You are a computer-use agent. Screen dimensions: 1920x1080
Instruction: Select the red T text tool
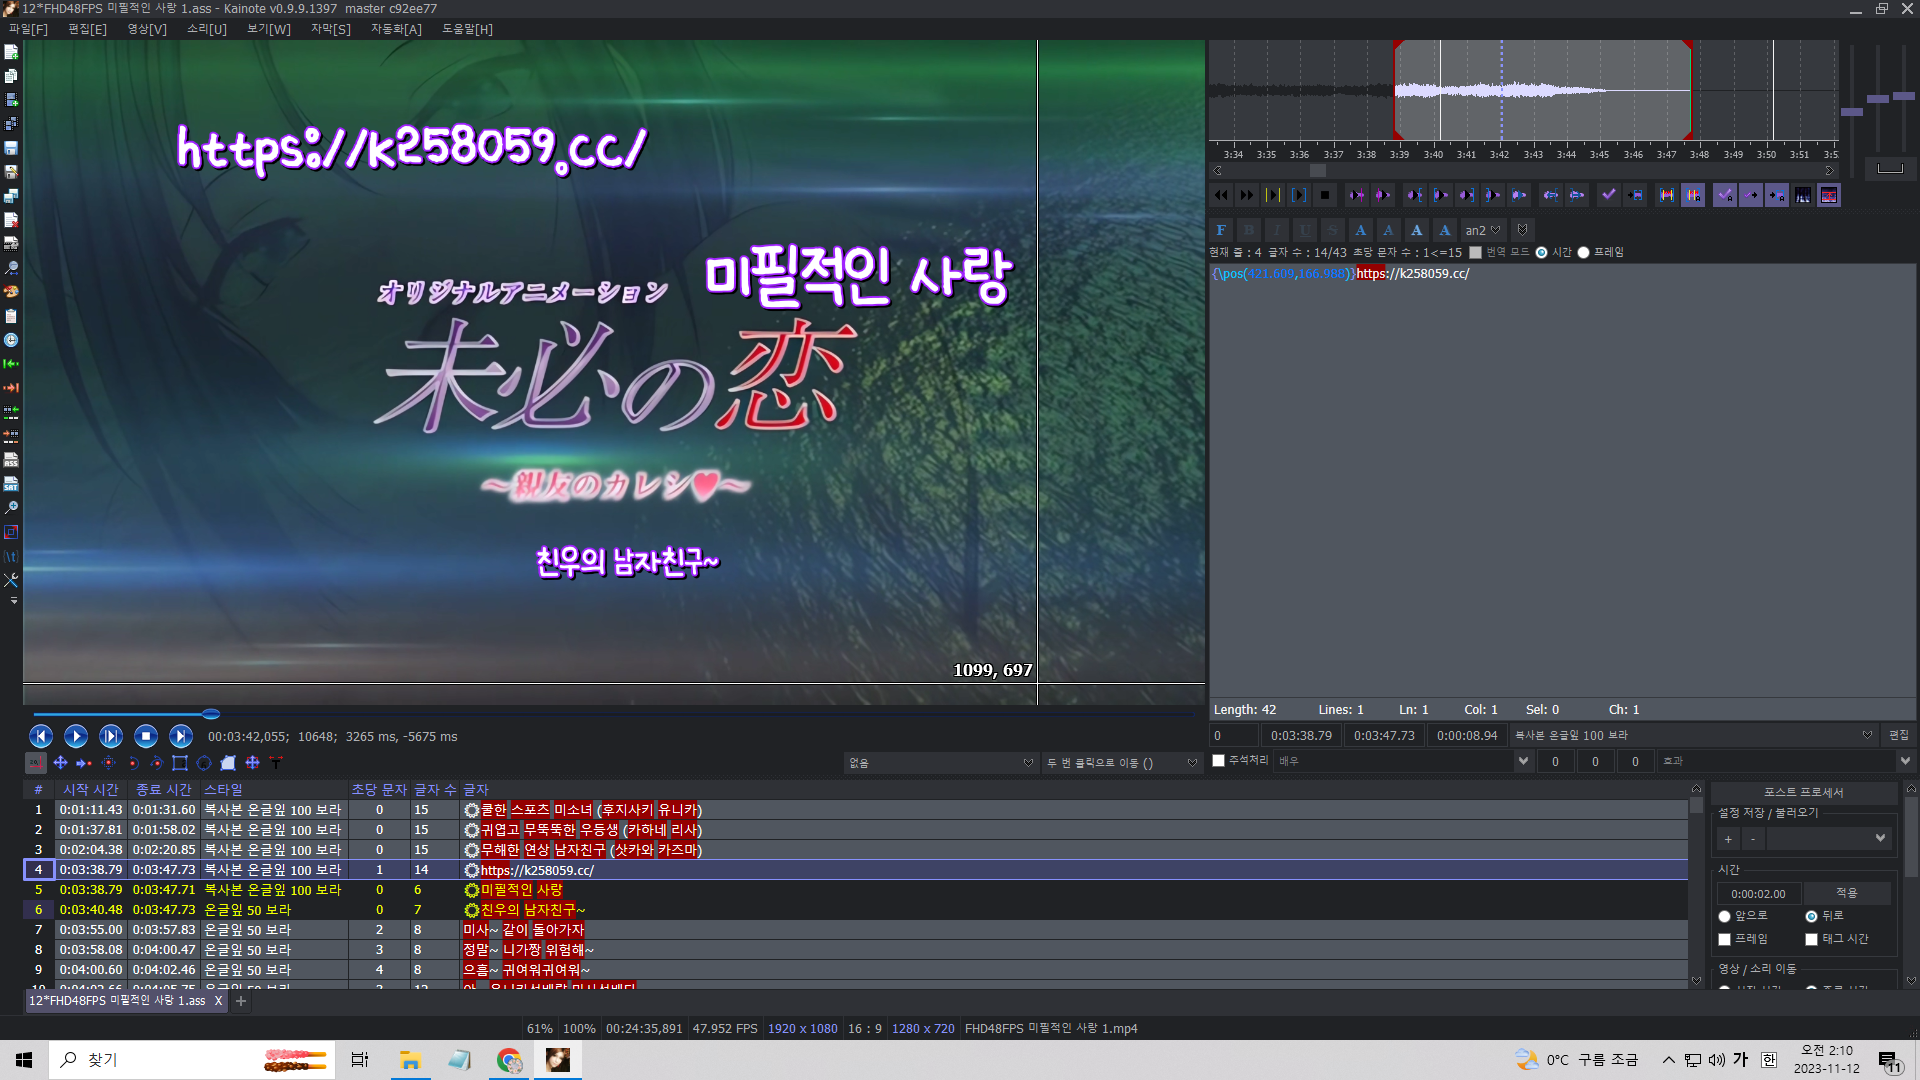click(x=276, y=763)
